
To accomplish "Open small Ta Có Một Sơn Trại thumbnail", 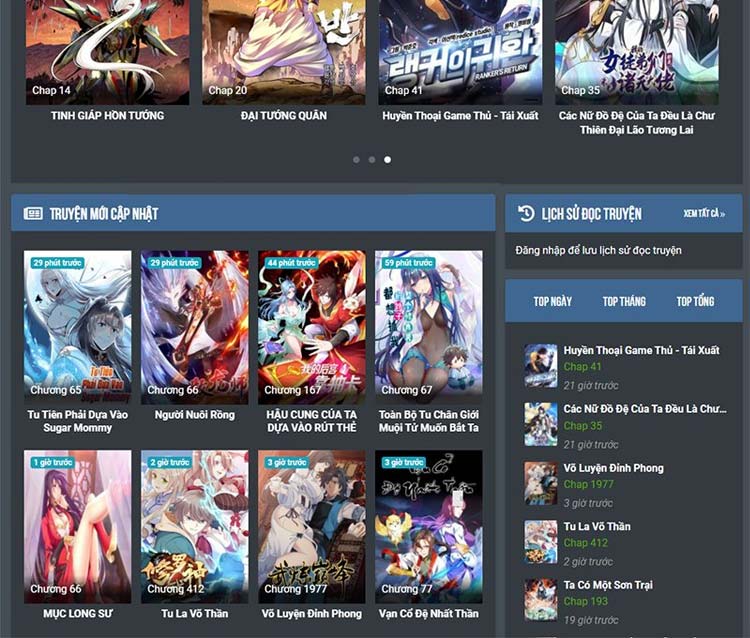I will [541, 600].
